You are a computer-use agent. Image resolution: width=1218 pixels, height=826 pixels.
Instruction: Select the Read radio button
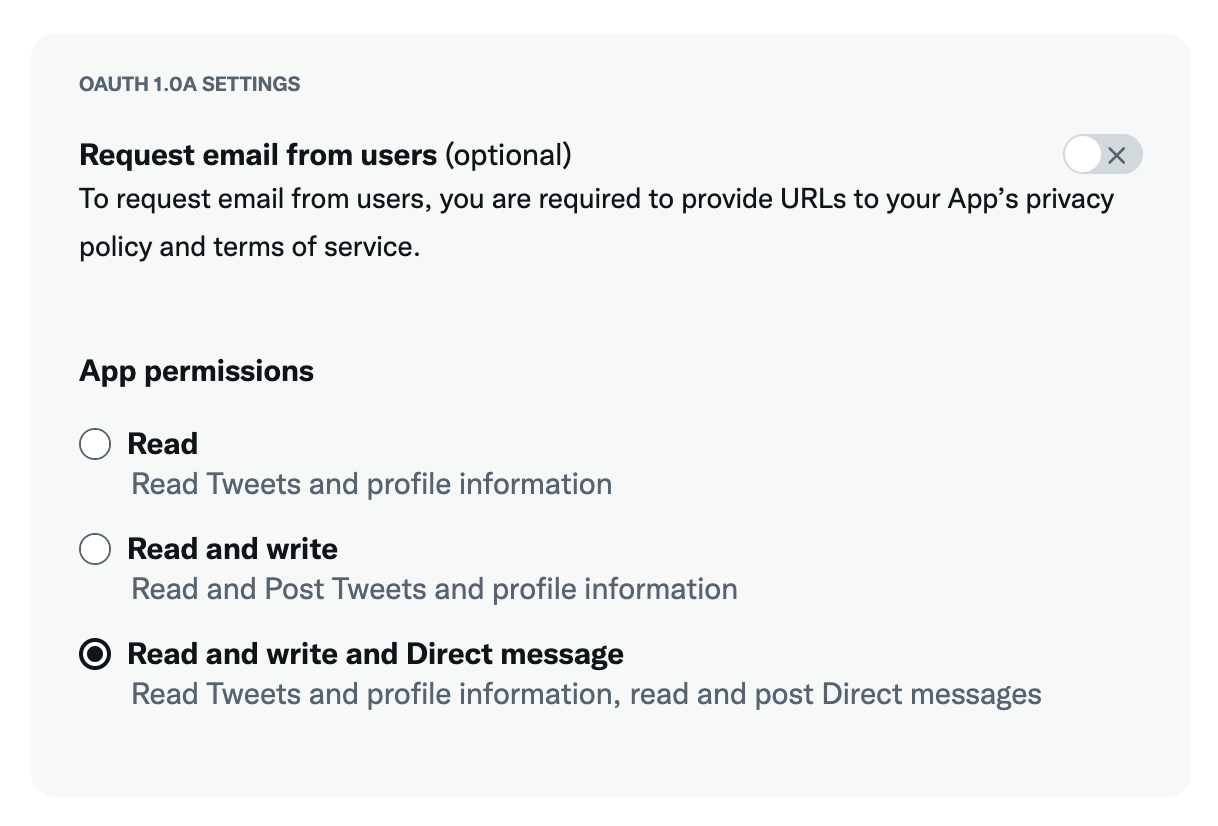95,444
